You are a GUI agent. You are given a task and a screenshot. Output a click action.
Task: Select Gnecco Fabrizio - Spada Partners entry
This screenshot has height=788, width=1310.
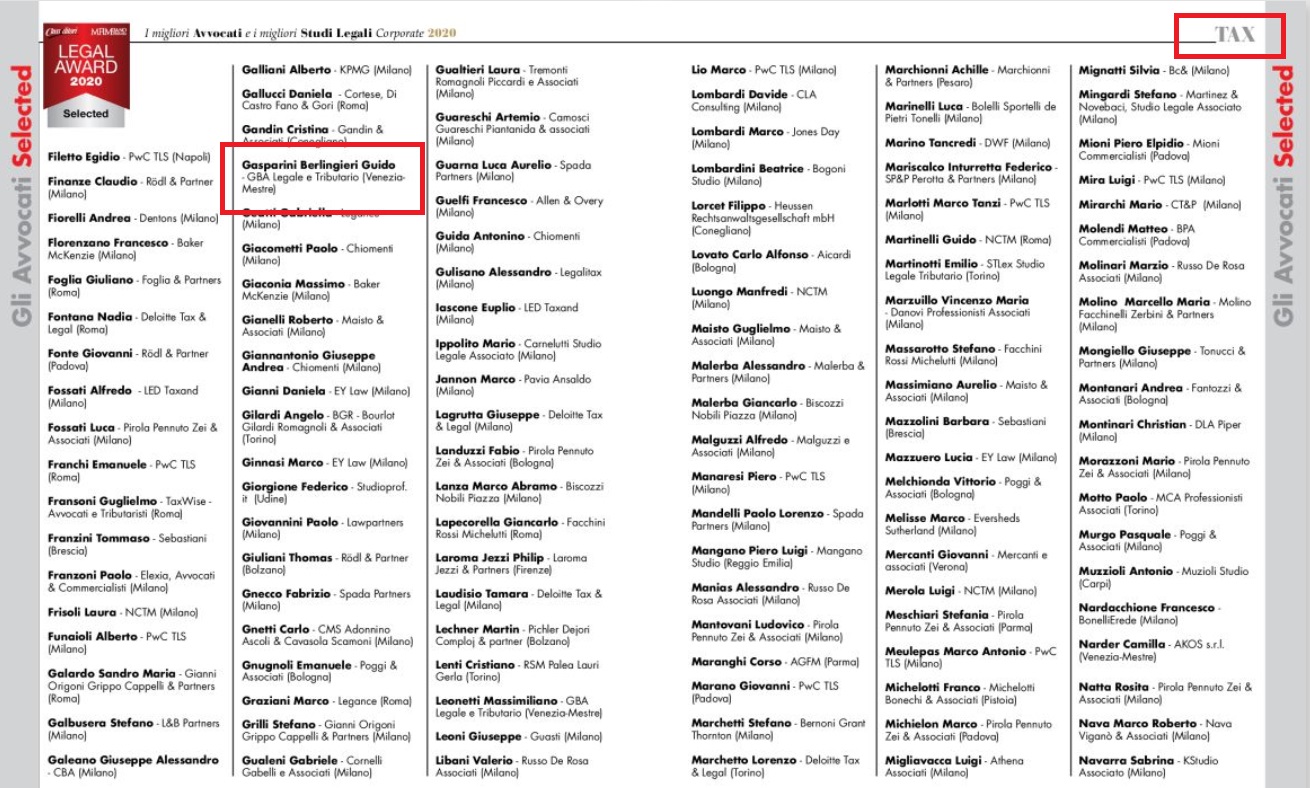[x=326, y=599]
